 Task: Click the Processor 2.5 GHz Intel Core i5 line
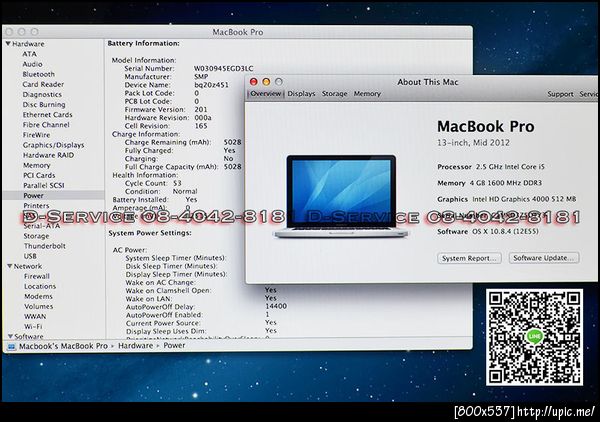click(x=491, y=167)
